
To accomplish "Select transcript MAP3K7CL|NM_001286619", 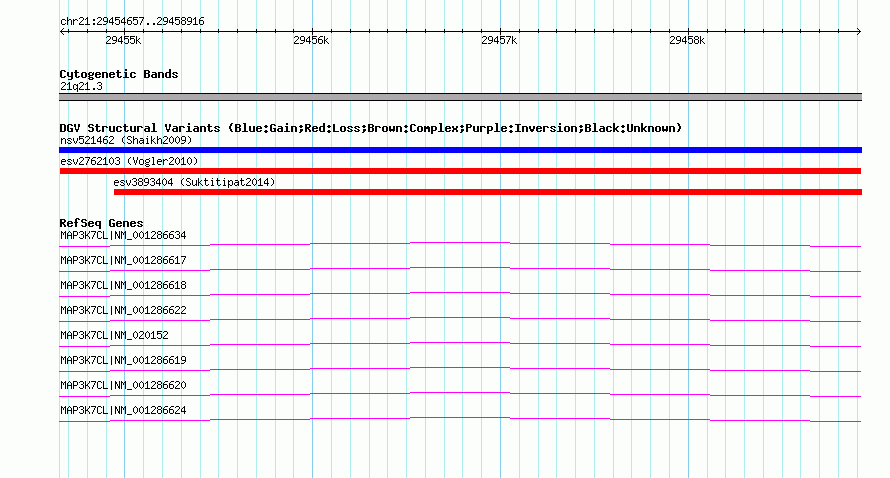I will click(x=123, y=360).
